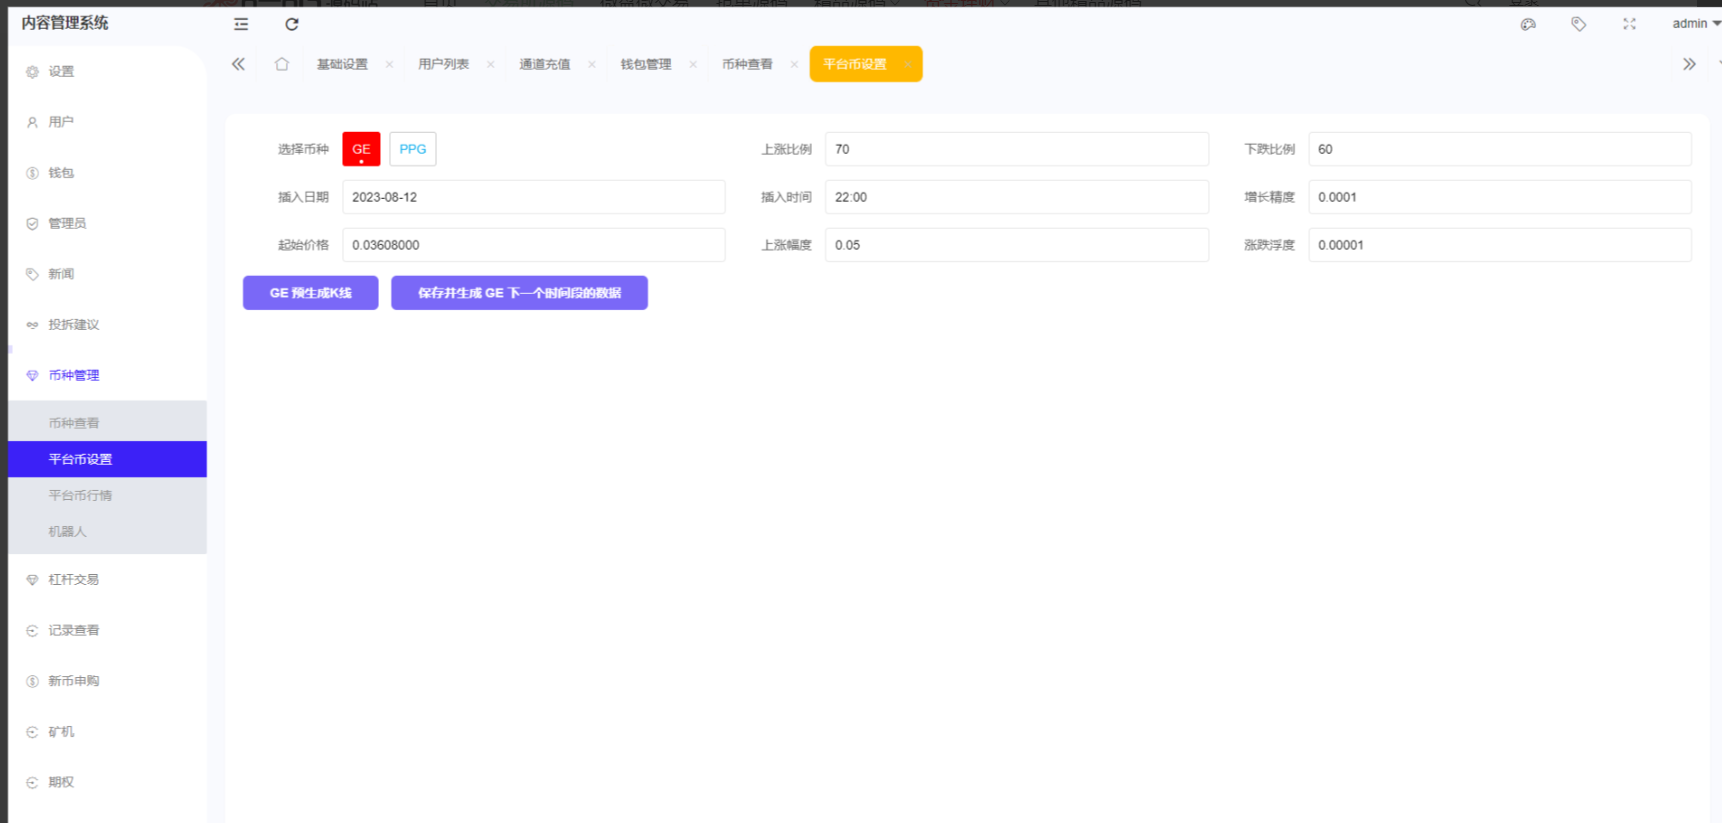The width and height of the screenshot is (1722, 823).
Task: Click the 下跌比例 input field
Action: coord(1500,149)
